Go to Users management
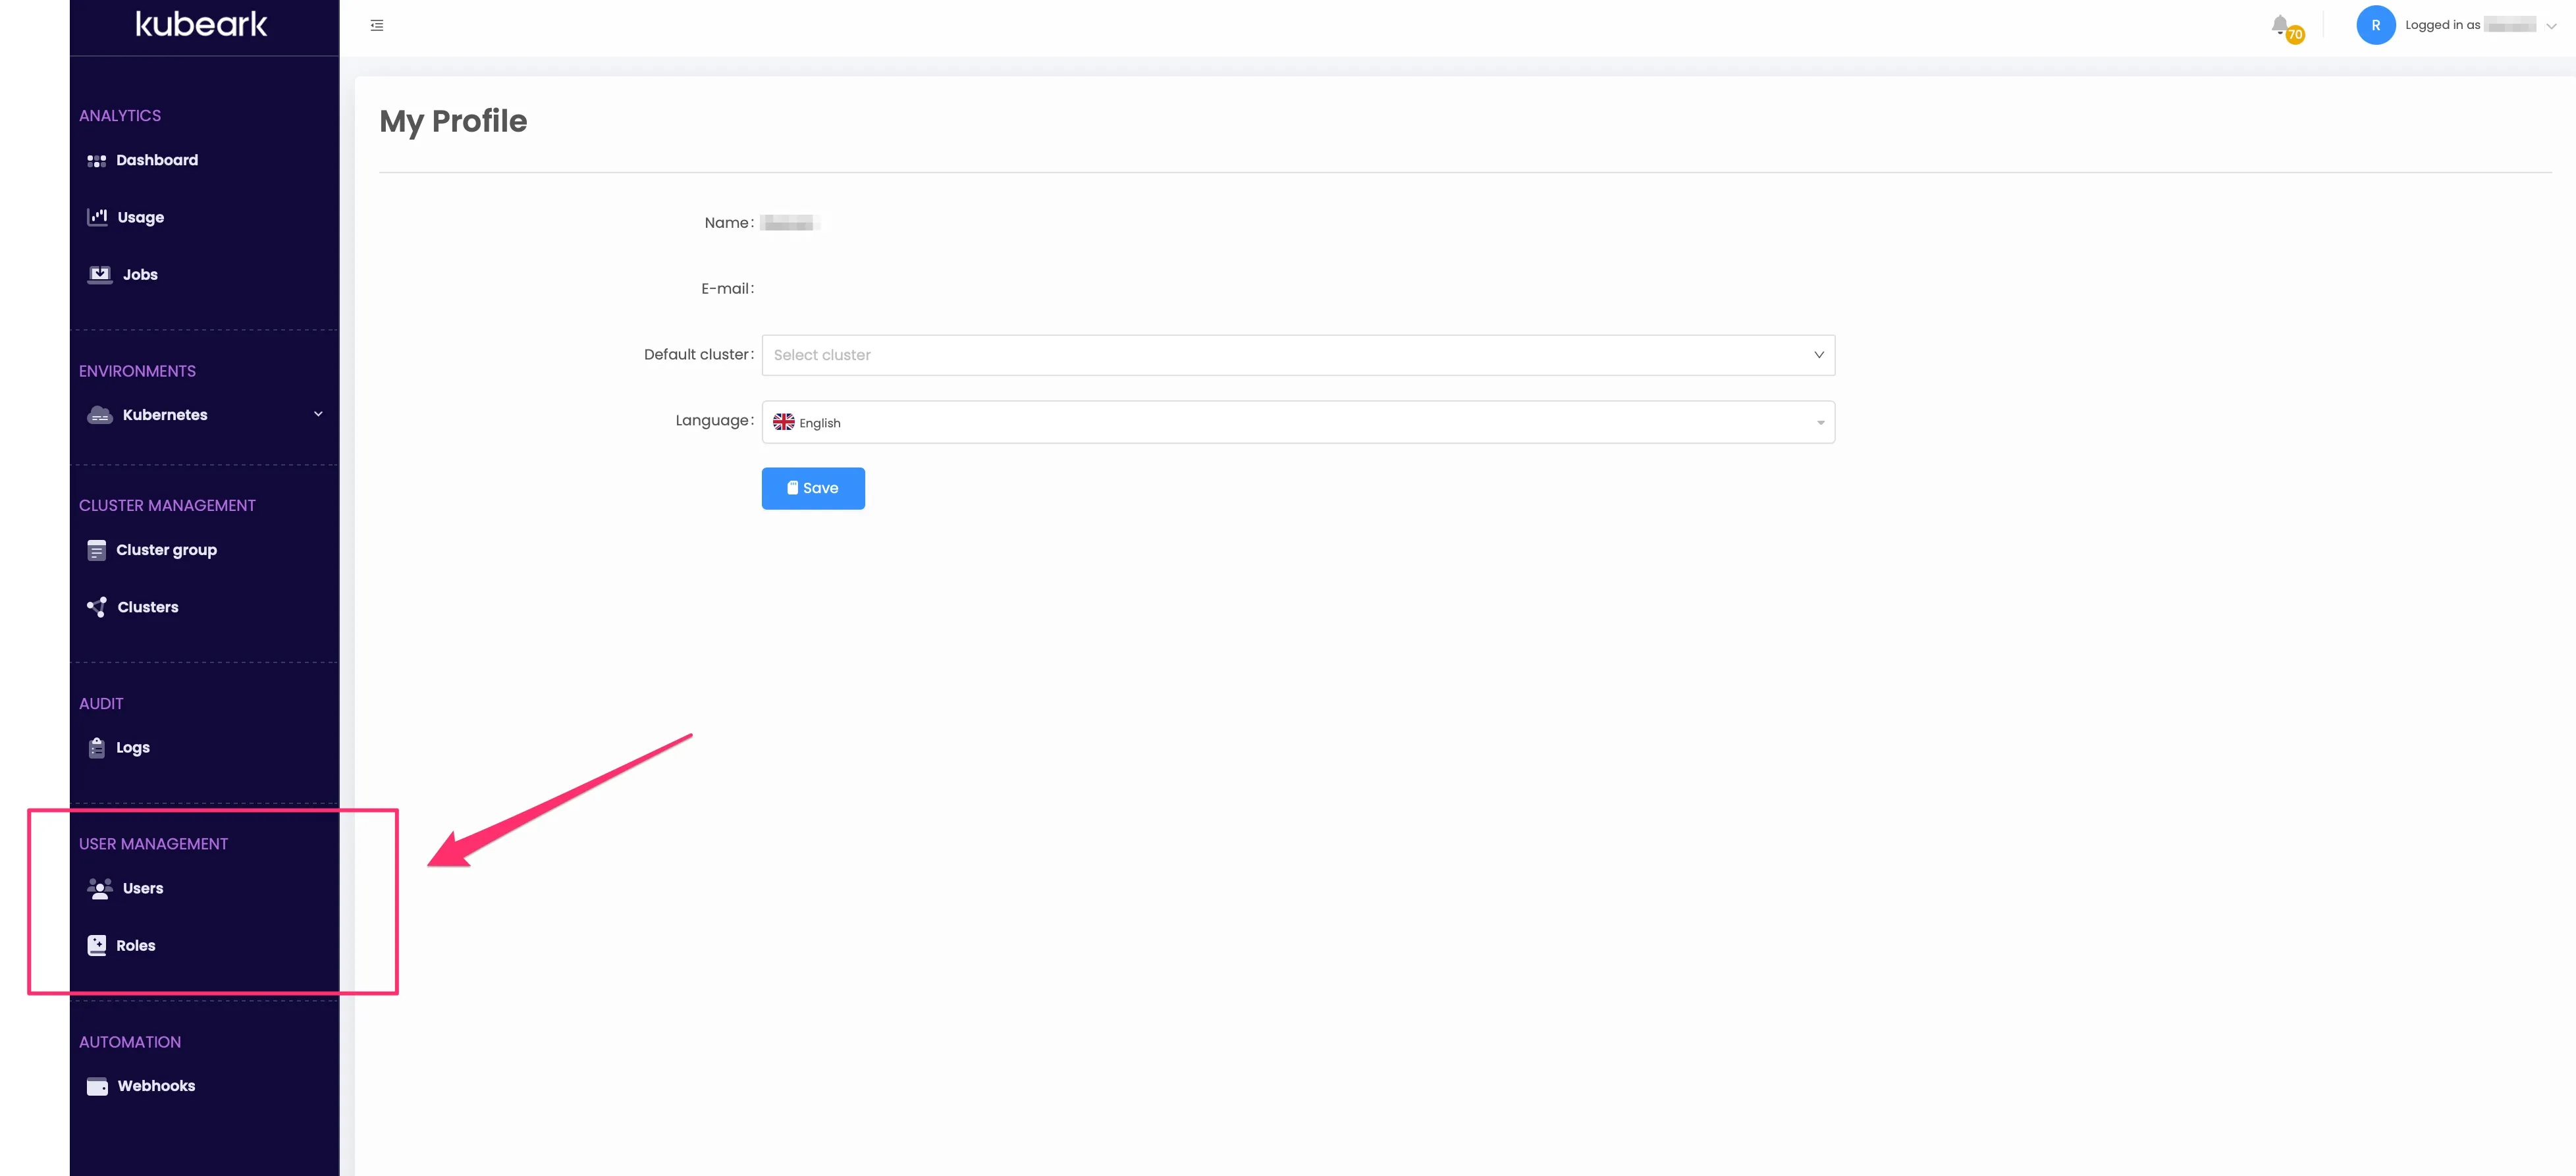This screenshot has width=2576, height=1176. (x=143, y=889)
